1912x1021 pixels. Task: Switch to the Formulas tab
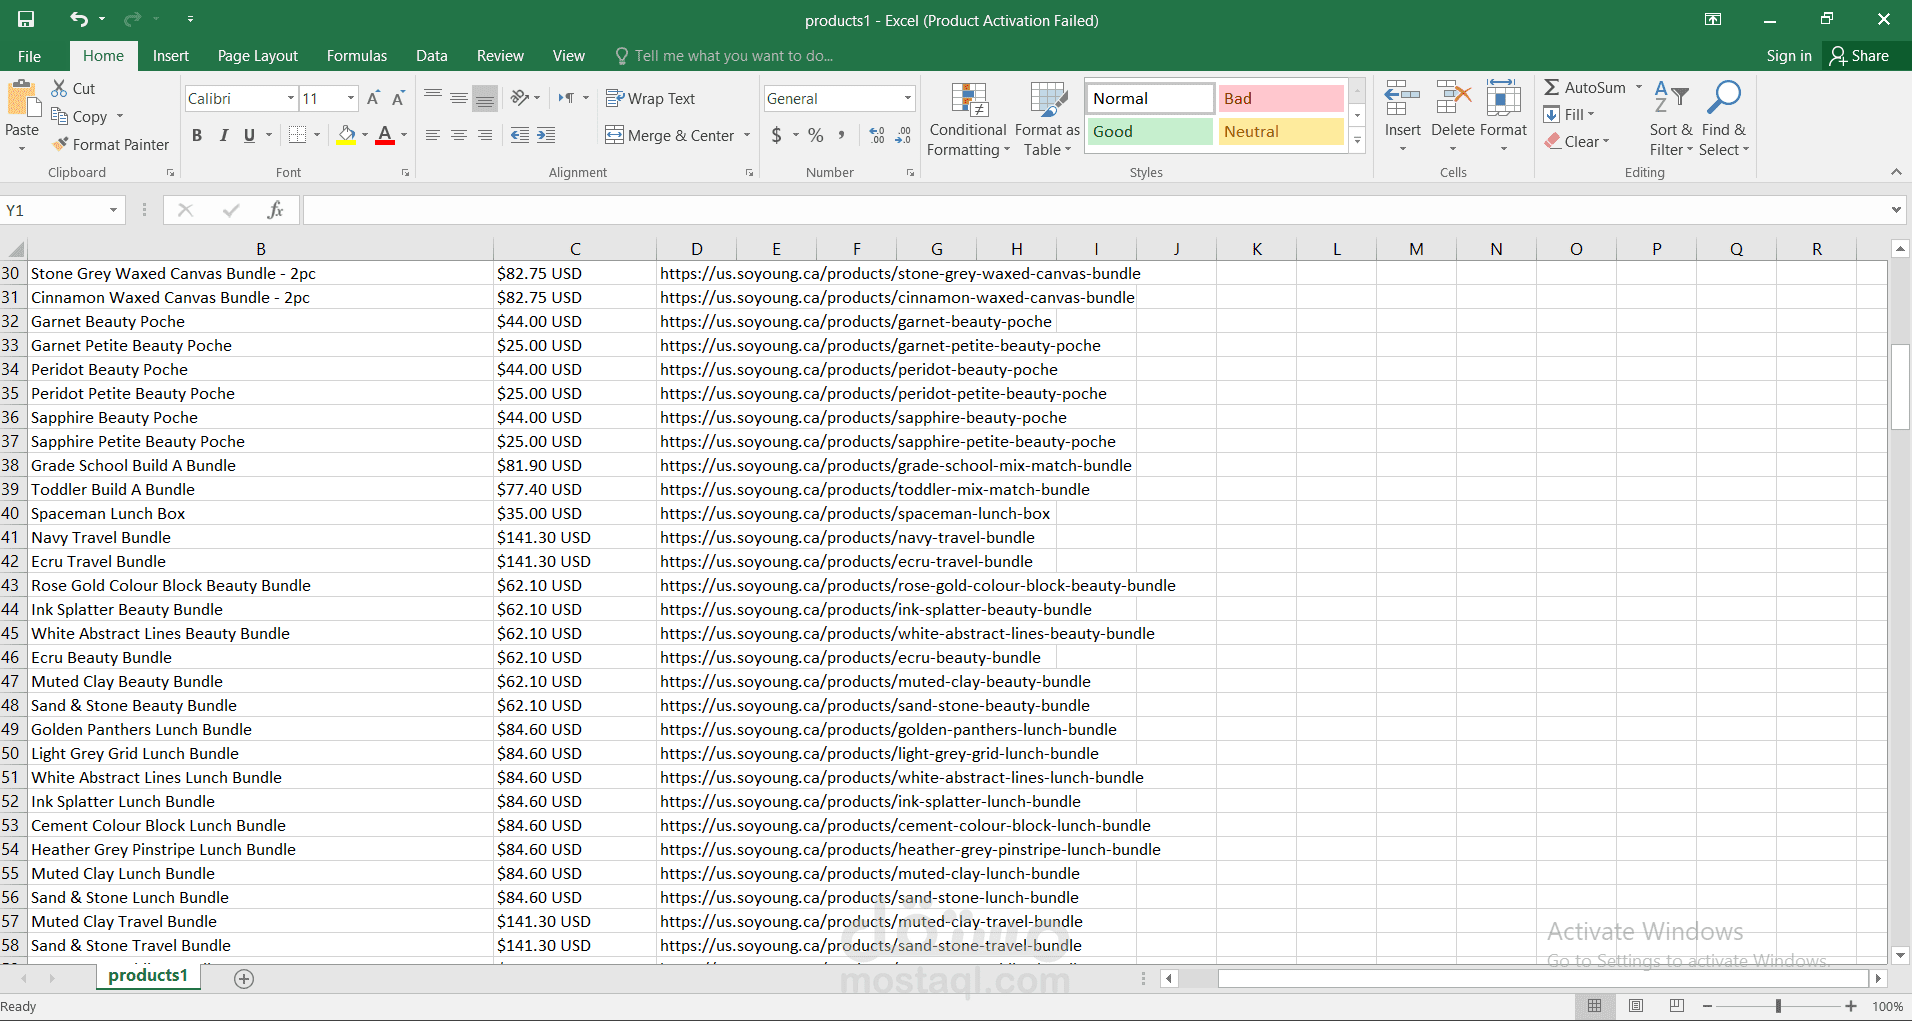tap(357, 56)
